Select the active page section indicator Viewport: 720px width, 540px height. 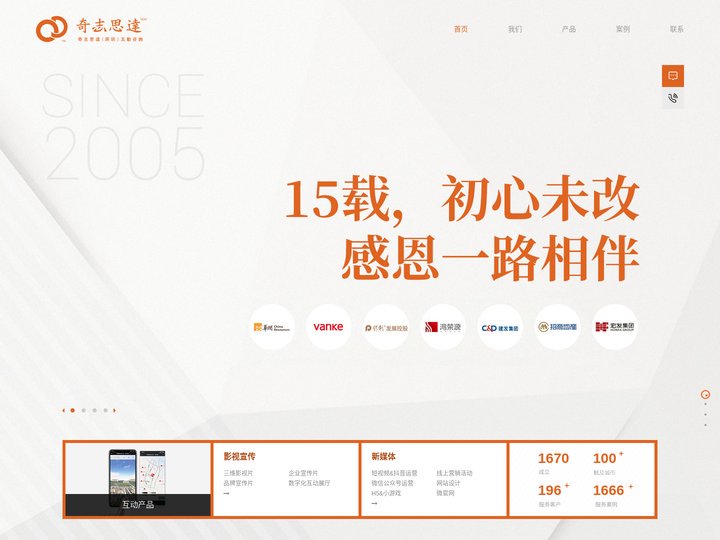pos(705,394)
